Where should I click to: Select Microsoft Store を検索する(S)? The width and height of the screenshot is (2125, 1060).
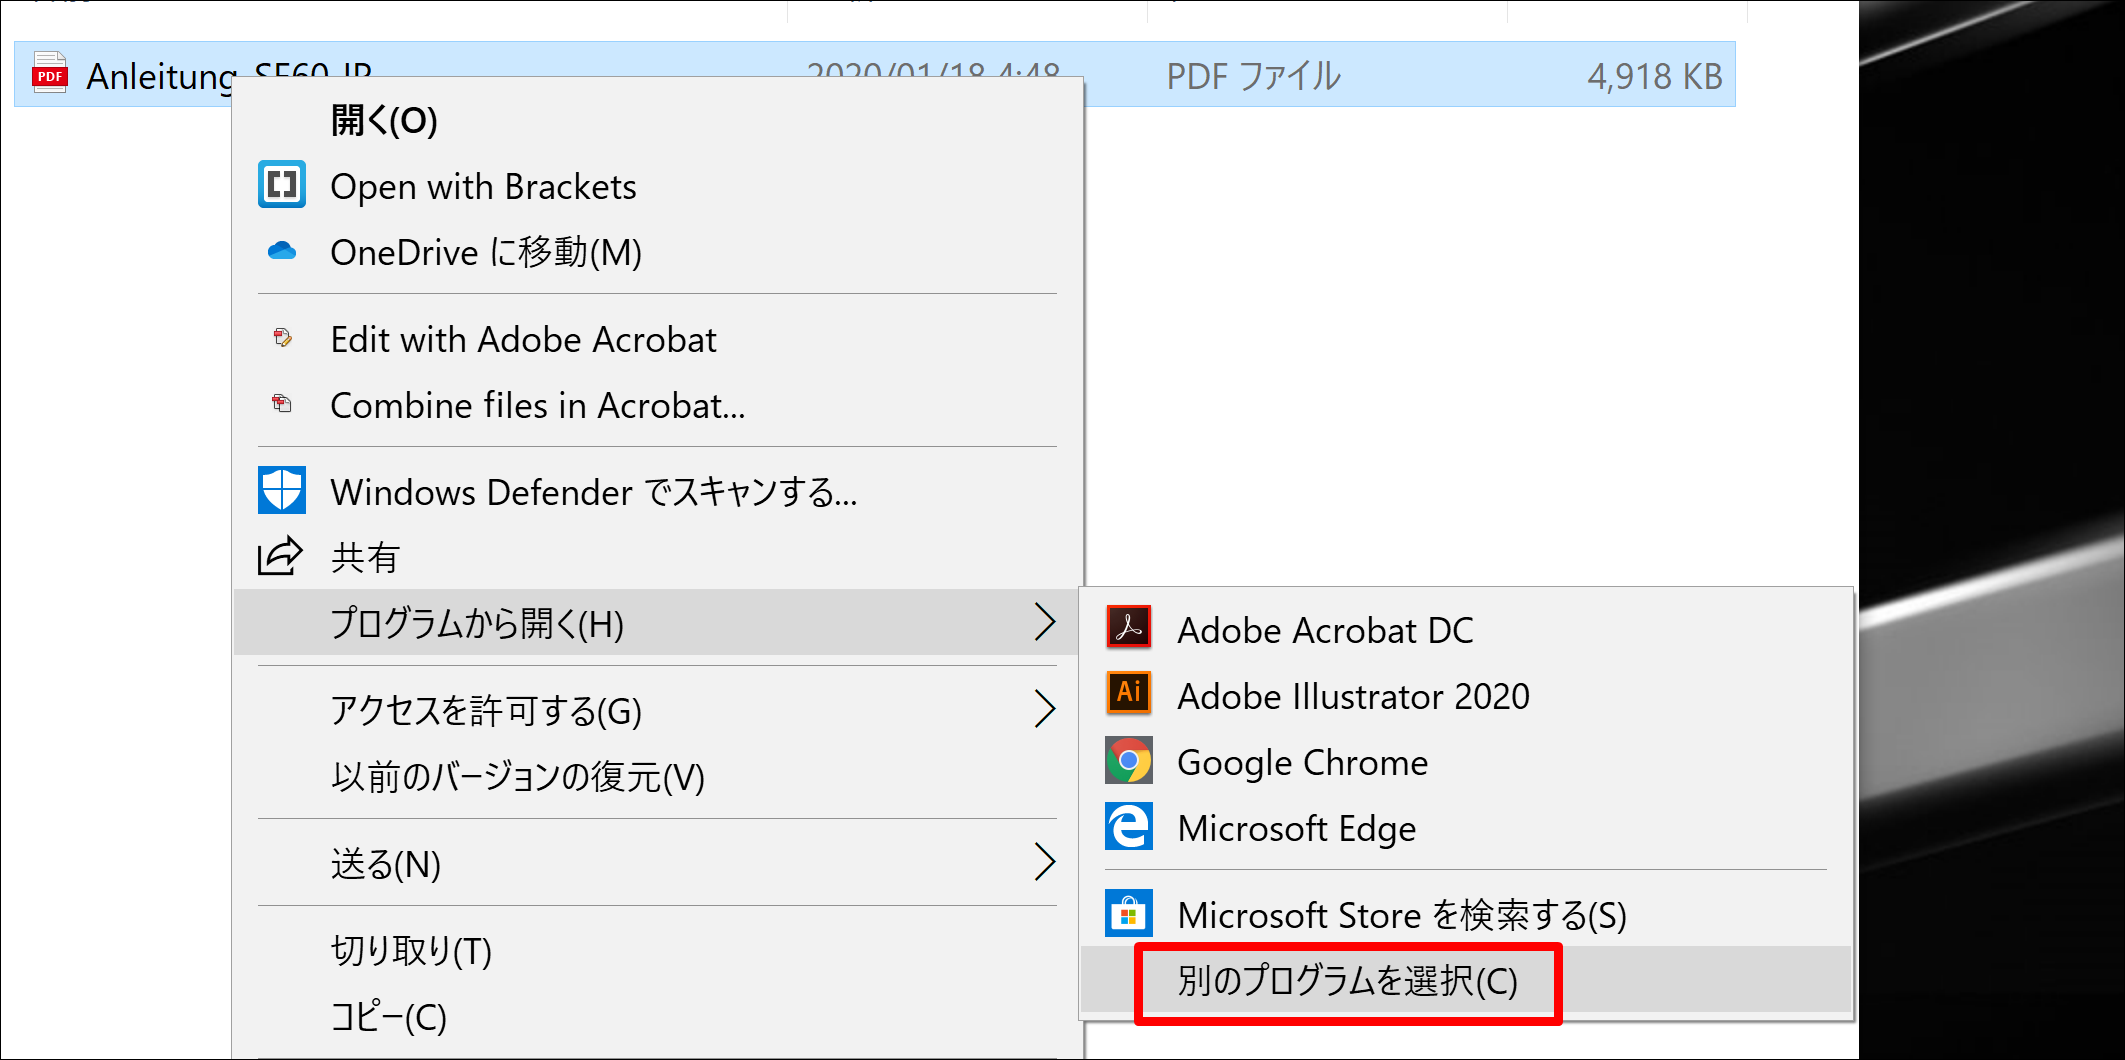tap(1466, 914)
